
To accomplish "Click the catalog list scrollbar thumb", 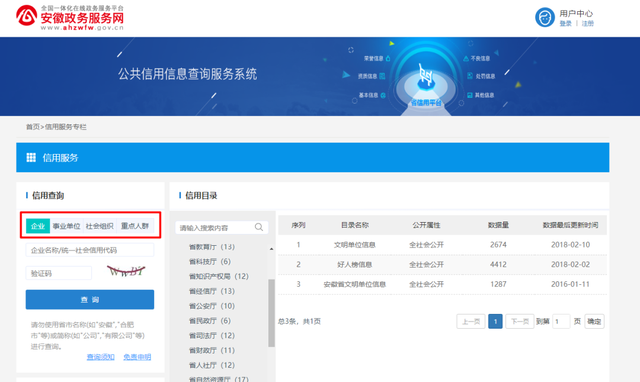I will pyautogui.click(x=271, y=313).
